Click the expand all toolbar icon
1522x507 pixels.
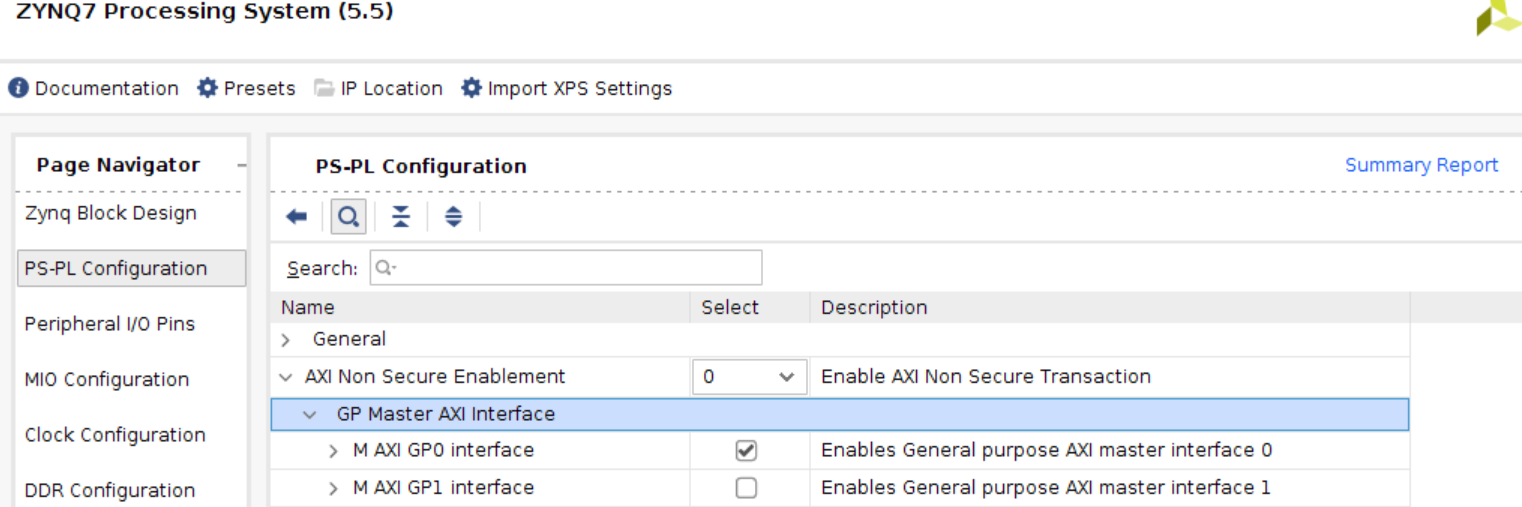coord(454,217)
